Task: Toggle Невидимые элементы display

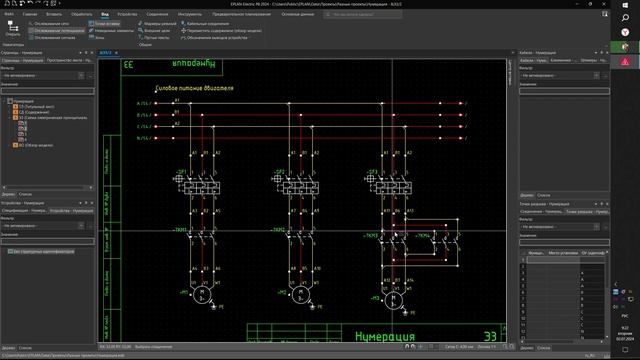Action: 111,31
